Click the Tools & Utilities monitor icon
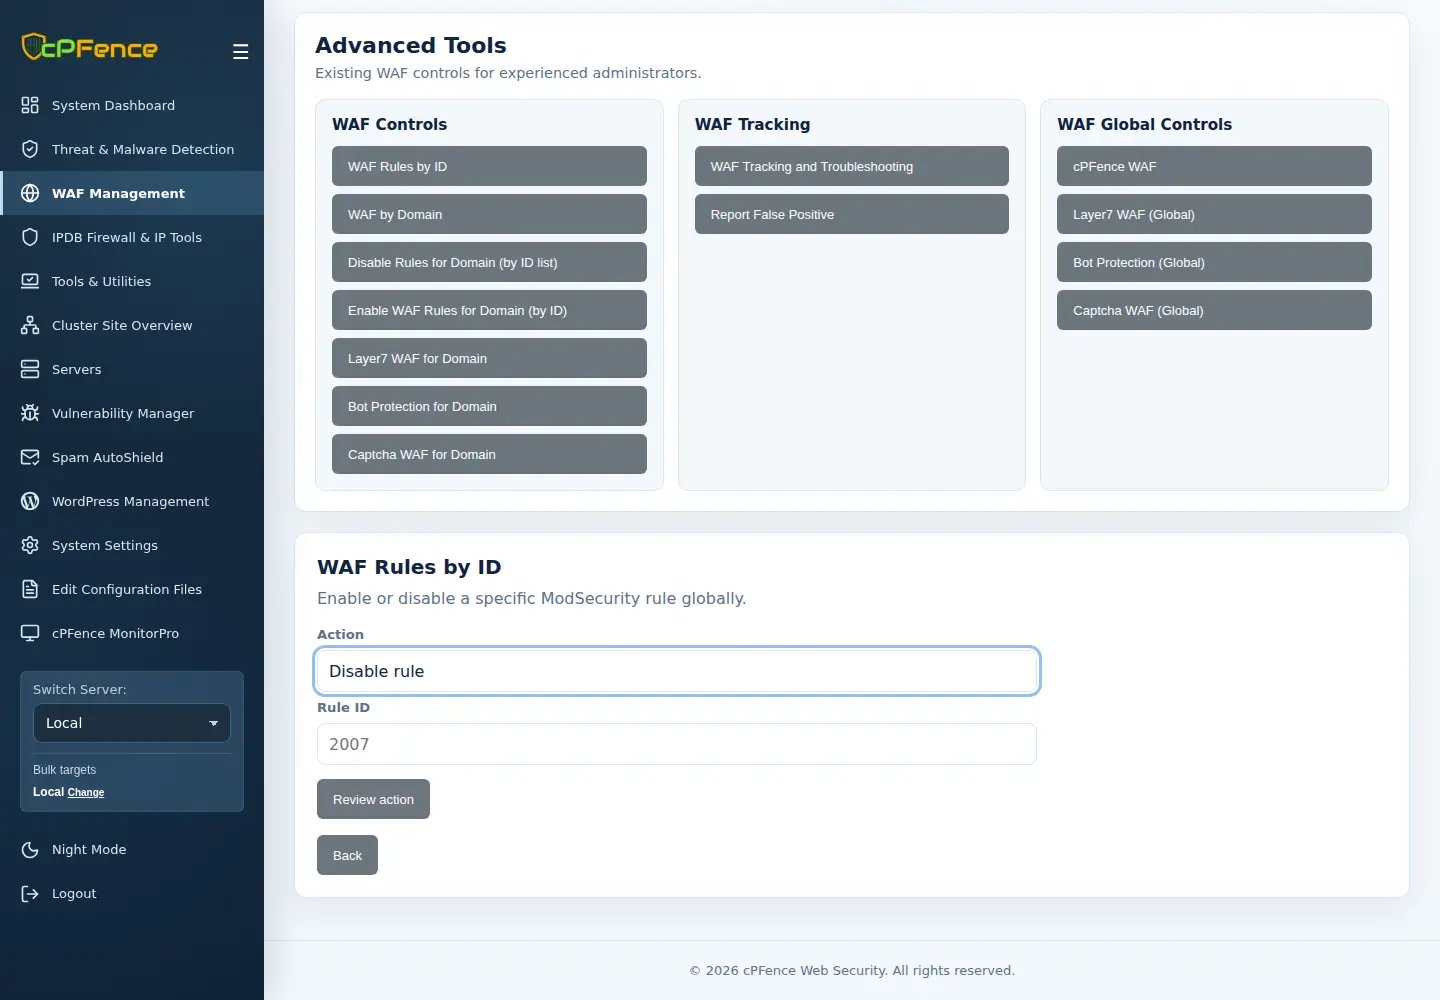The width and height of the screenshot is (1440, 1000). (x=30, y=281)
